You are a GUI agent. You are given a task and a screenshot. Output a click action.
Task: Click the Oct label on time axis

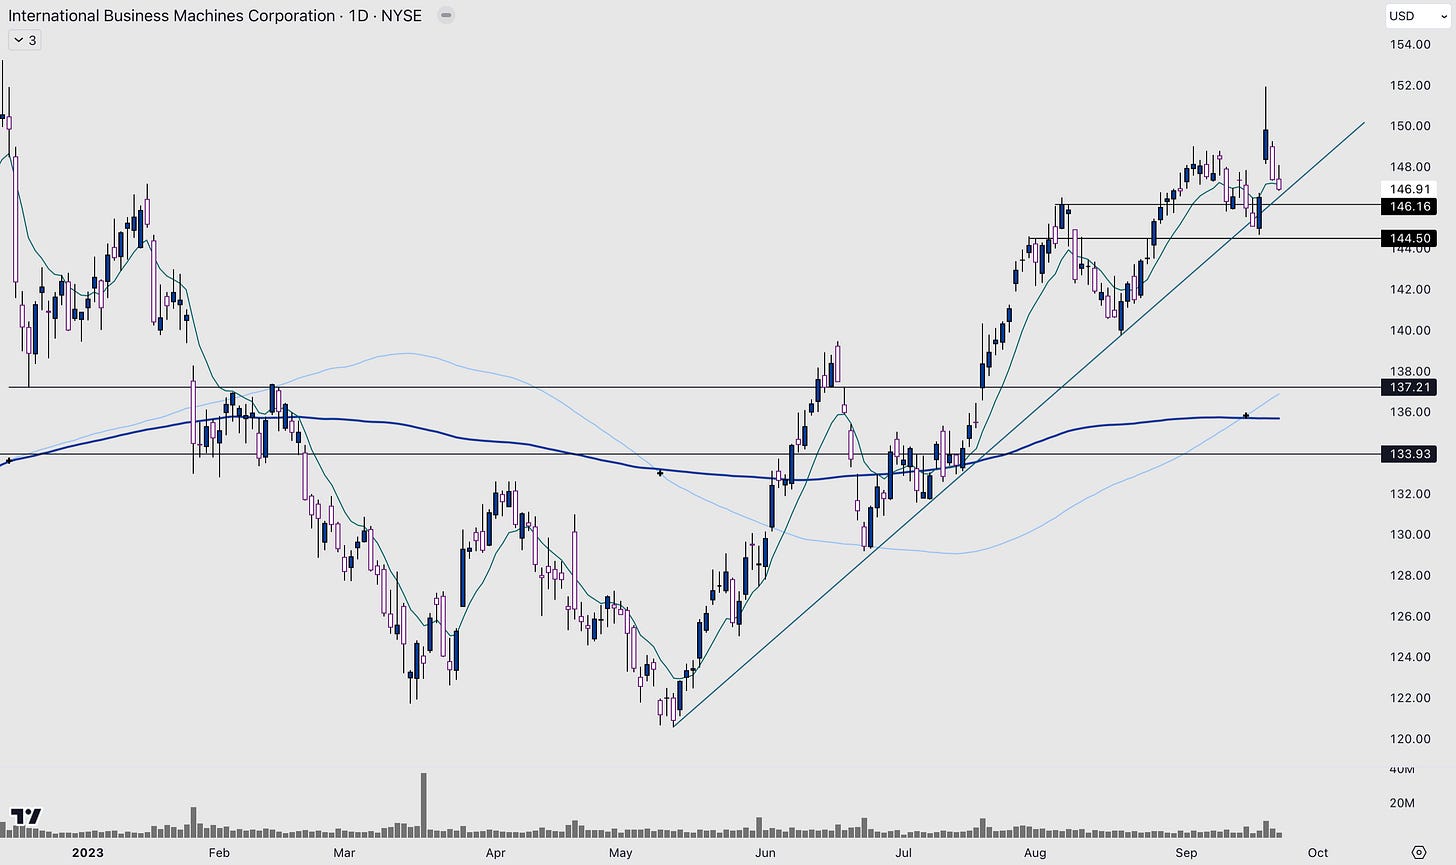coord(1318,853)
